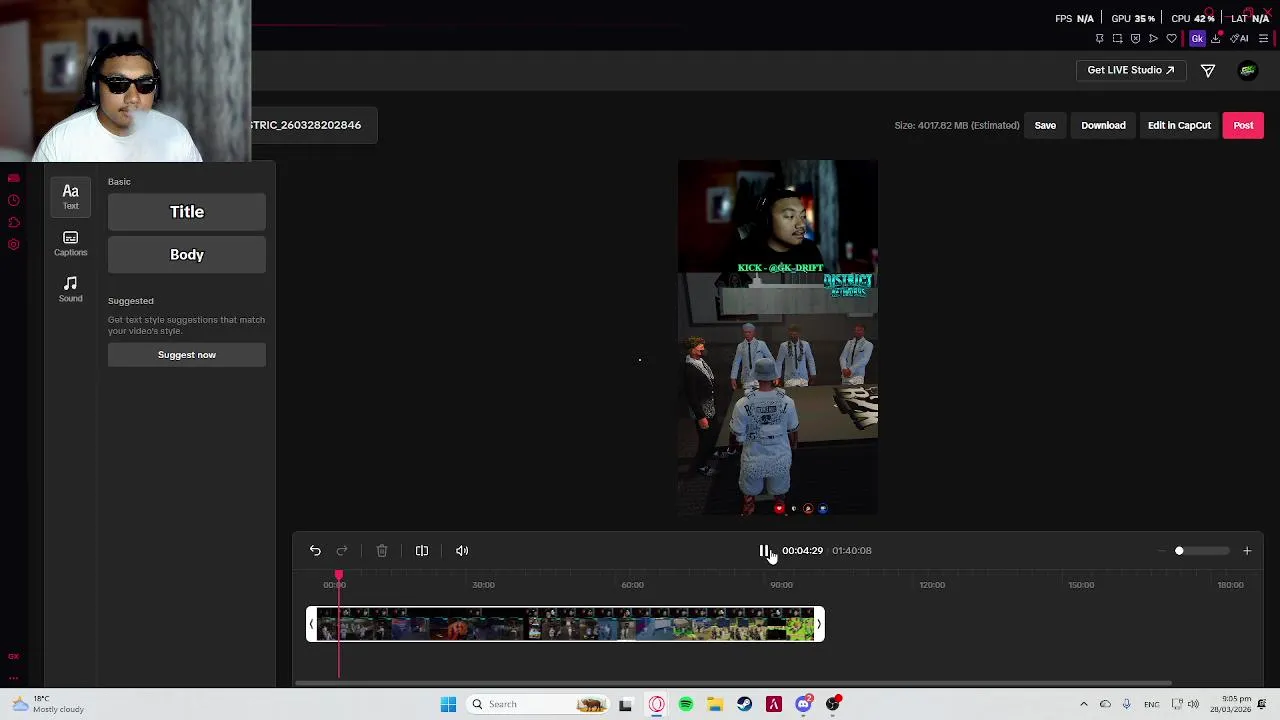
Task: Open Steam from the taskbar
Action: point(744,704)
